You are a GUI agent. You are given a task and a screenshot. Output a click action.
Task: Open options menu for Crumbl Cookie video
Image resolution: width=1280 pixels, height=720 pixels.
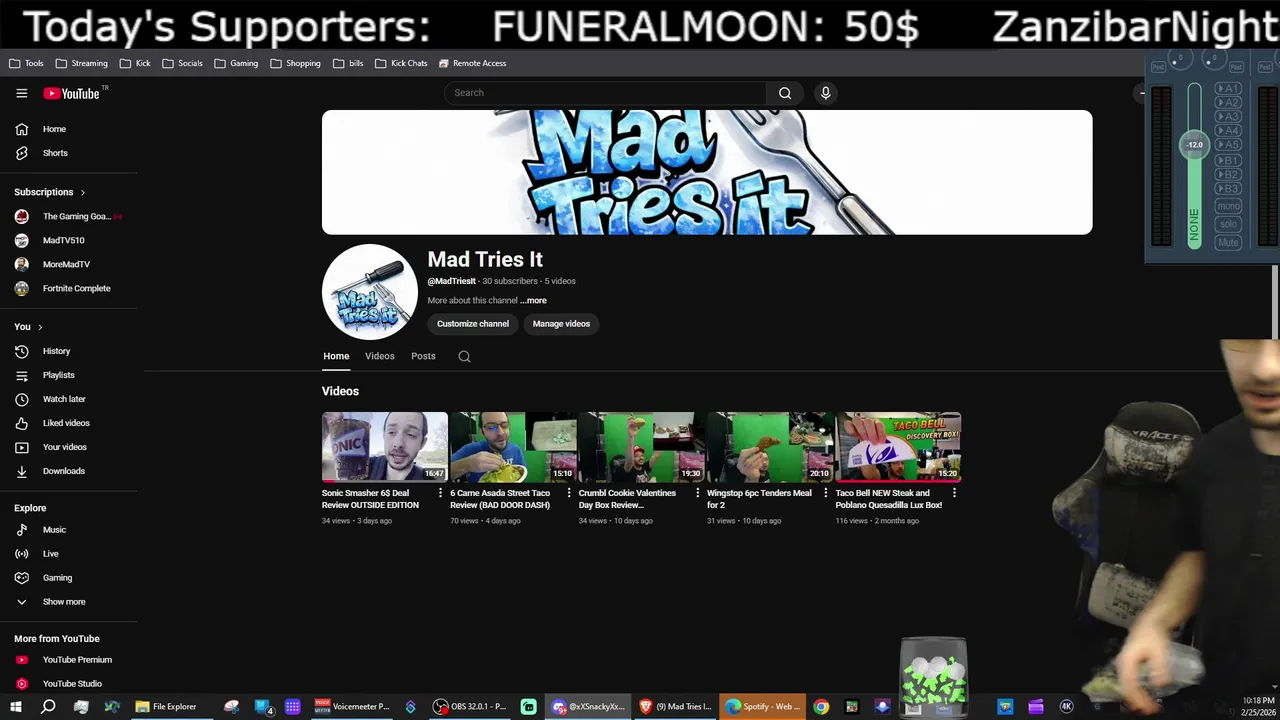click(697, 493)
